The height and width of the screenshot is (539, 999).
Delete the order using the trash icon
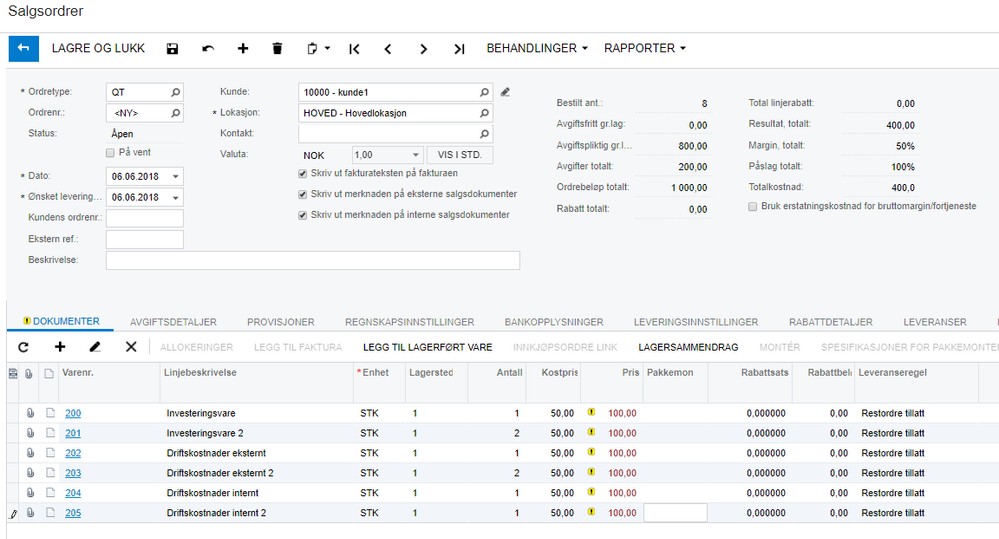277,48
